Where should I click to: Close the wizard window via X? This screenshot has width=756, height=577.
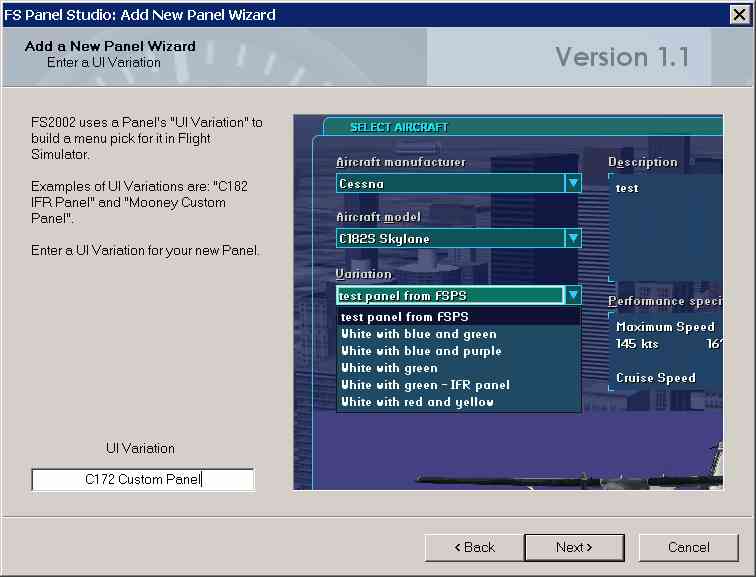(739, 14)
